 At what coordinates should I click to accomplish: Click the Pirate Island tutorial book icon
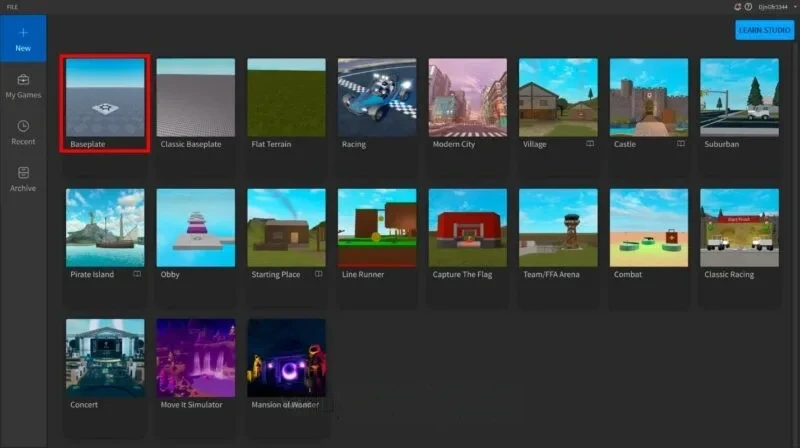137,274
